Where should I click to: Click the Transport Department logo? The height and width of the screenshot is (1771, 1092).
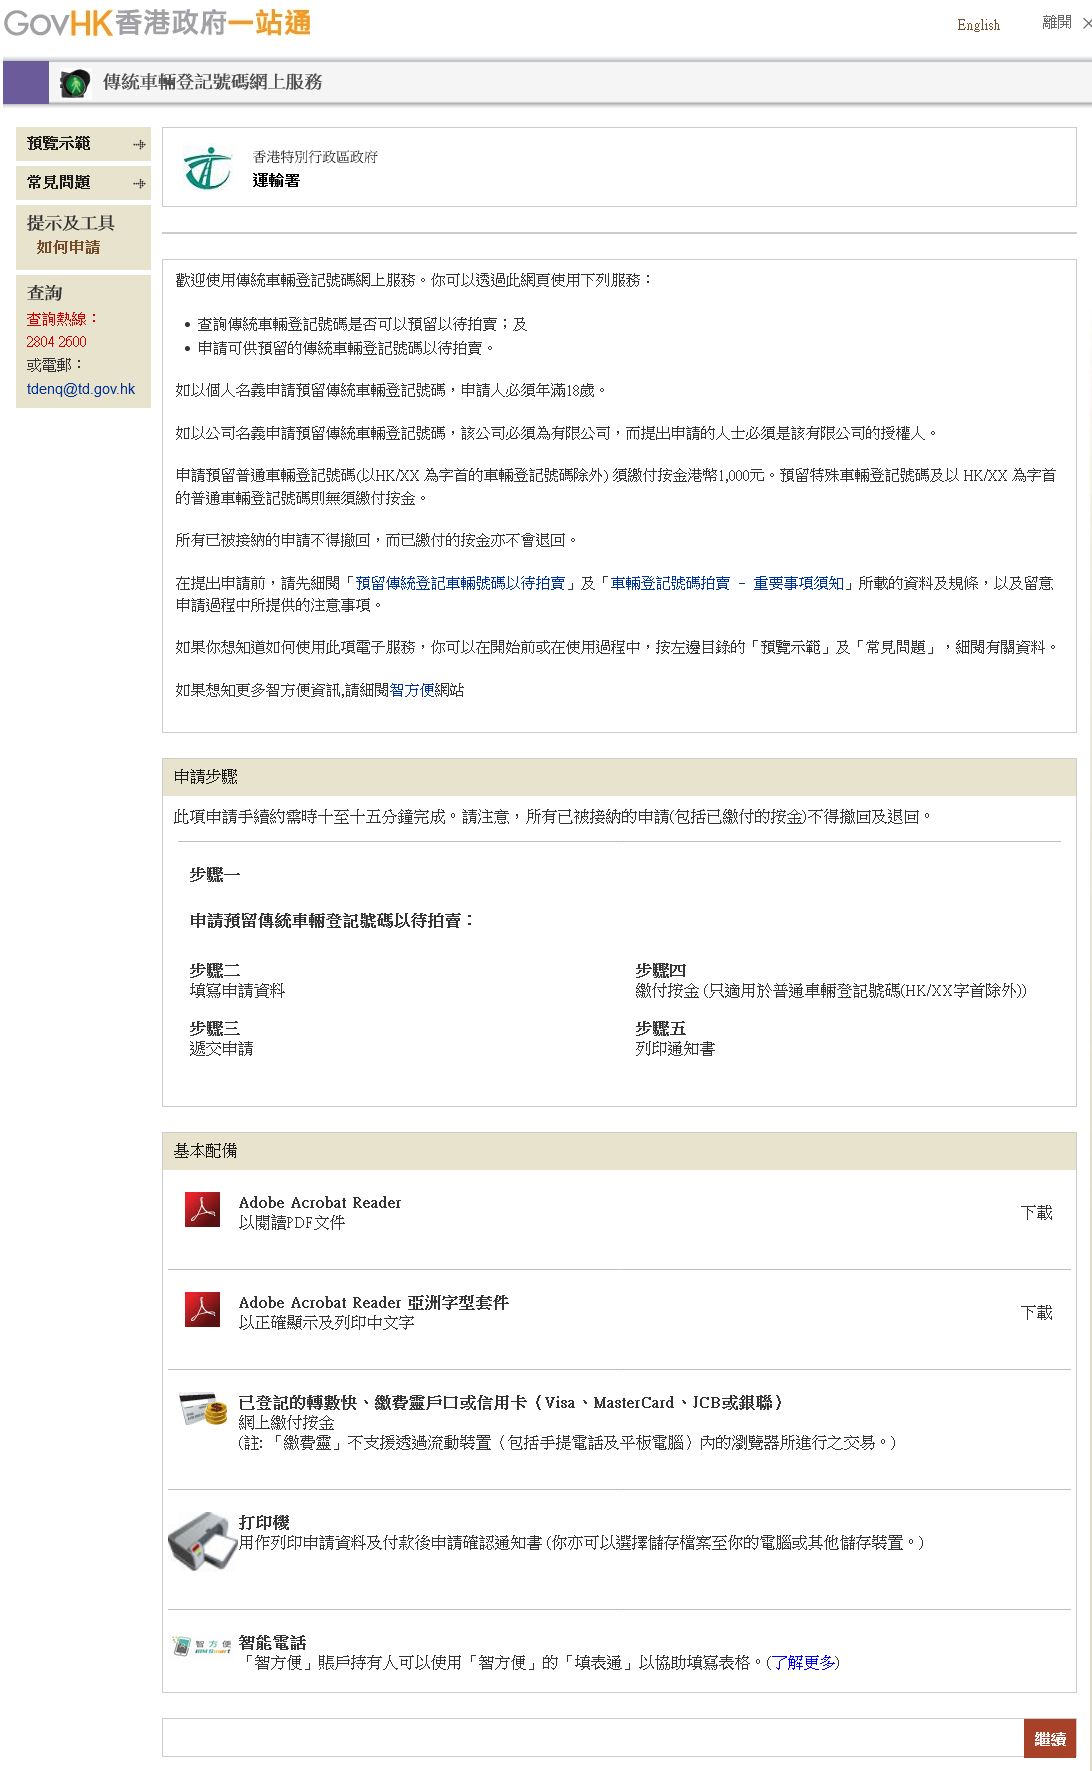[x=207, y=168]
